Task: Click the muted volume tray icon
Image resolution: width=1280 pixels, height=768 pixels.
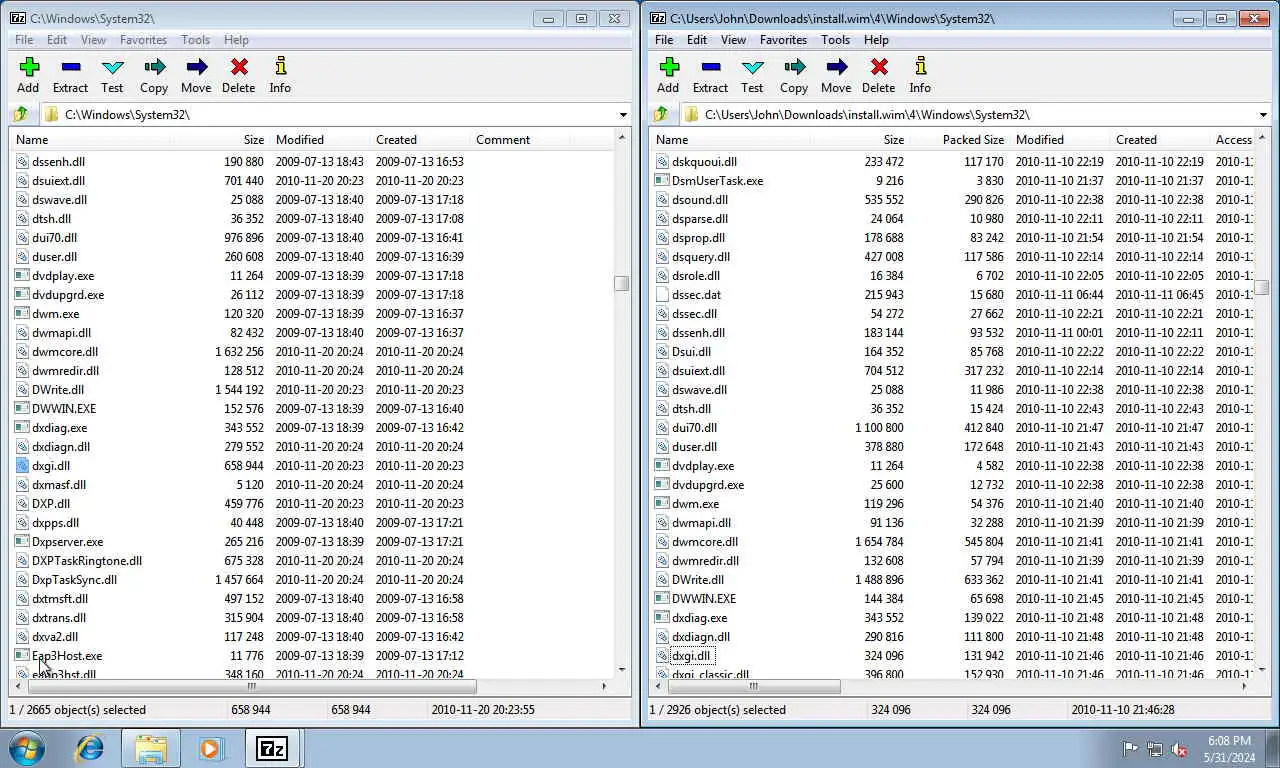Action: pyautogui.click(x=1179, y=749)
